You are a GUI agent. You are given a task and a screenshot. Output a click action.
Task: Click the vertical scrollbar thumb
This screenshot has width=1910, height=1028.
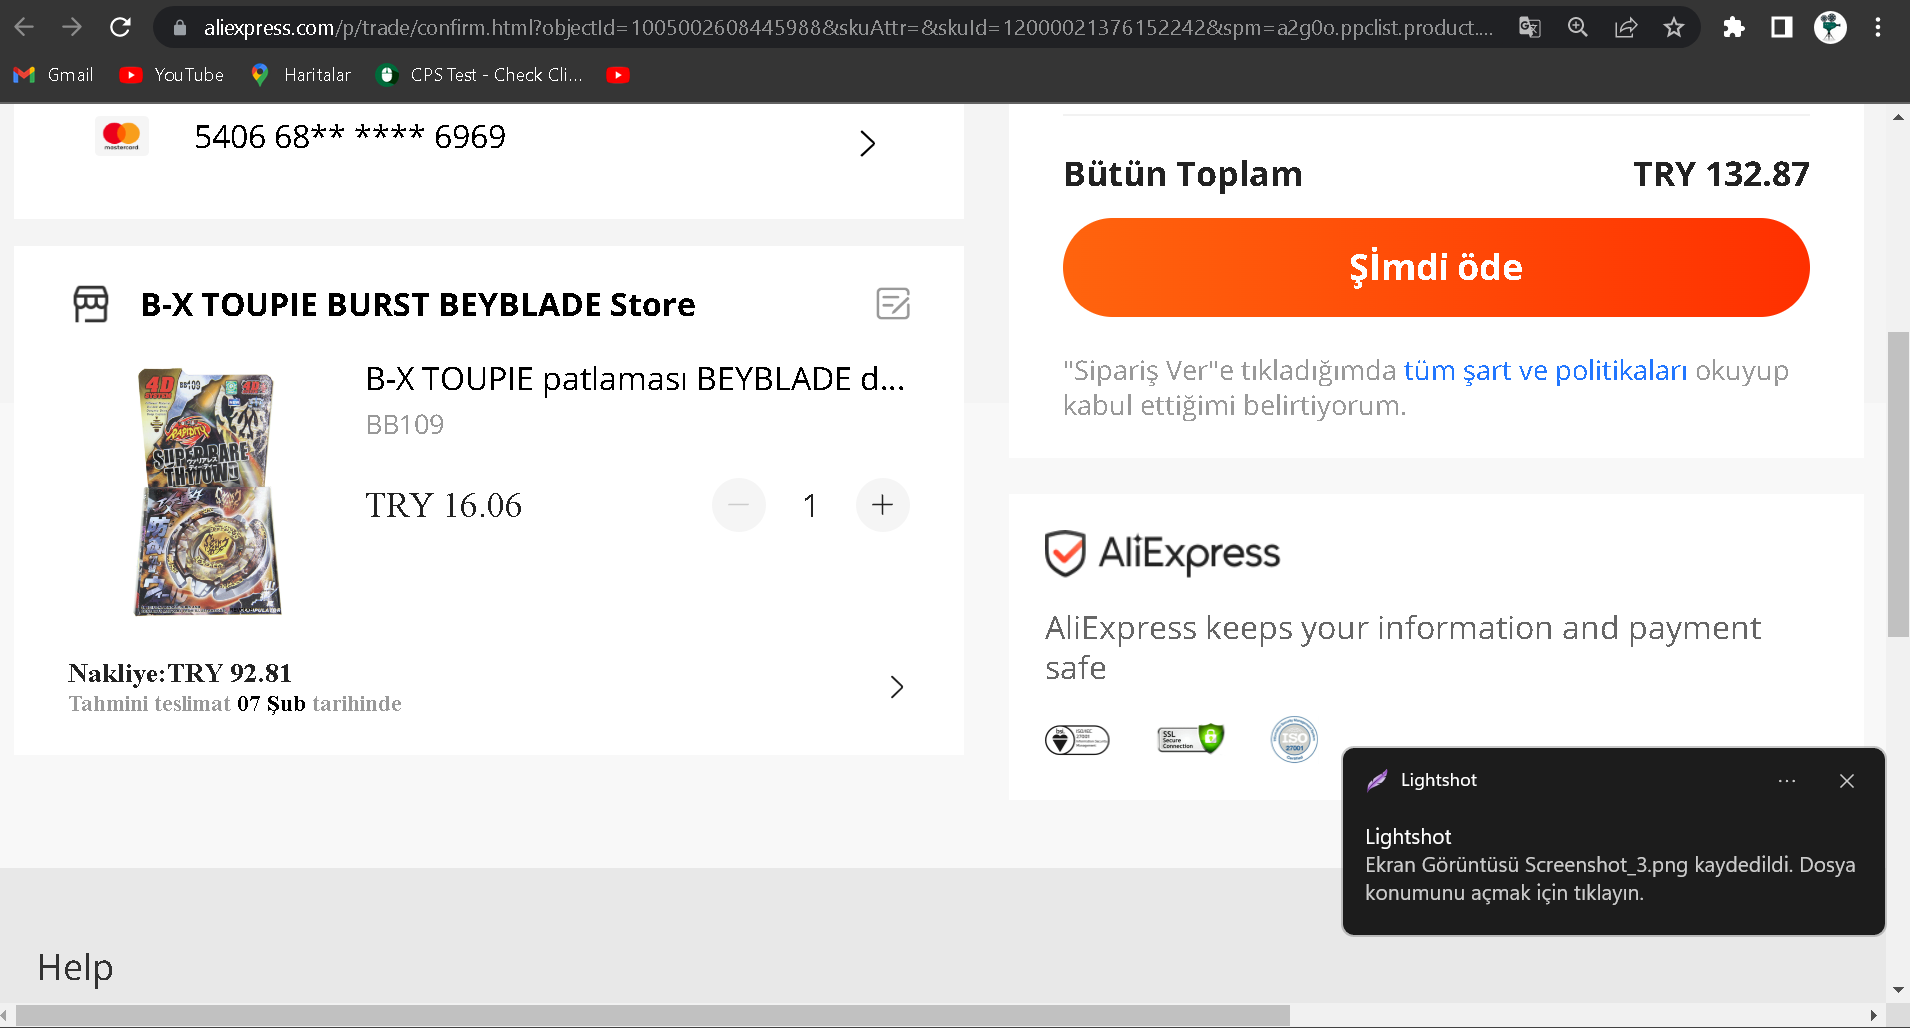pyautogui.click(x=1898, y=484)
